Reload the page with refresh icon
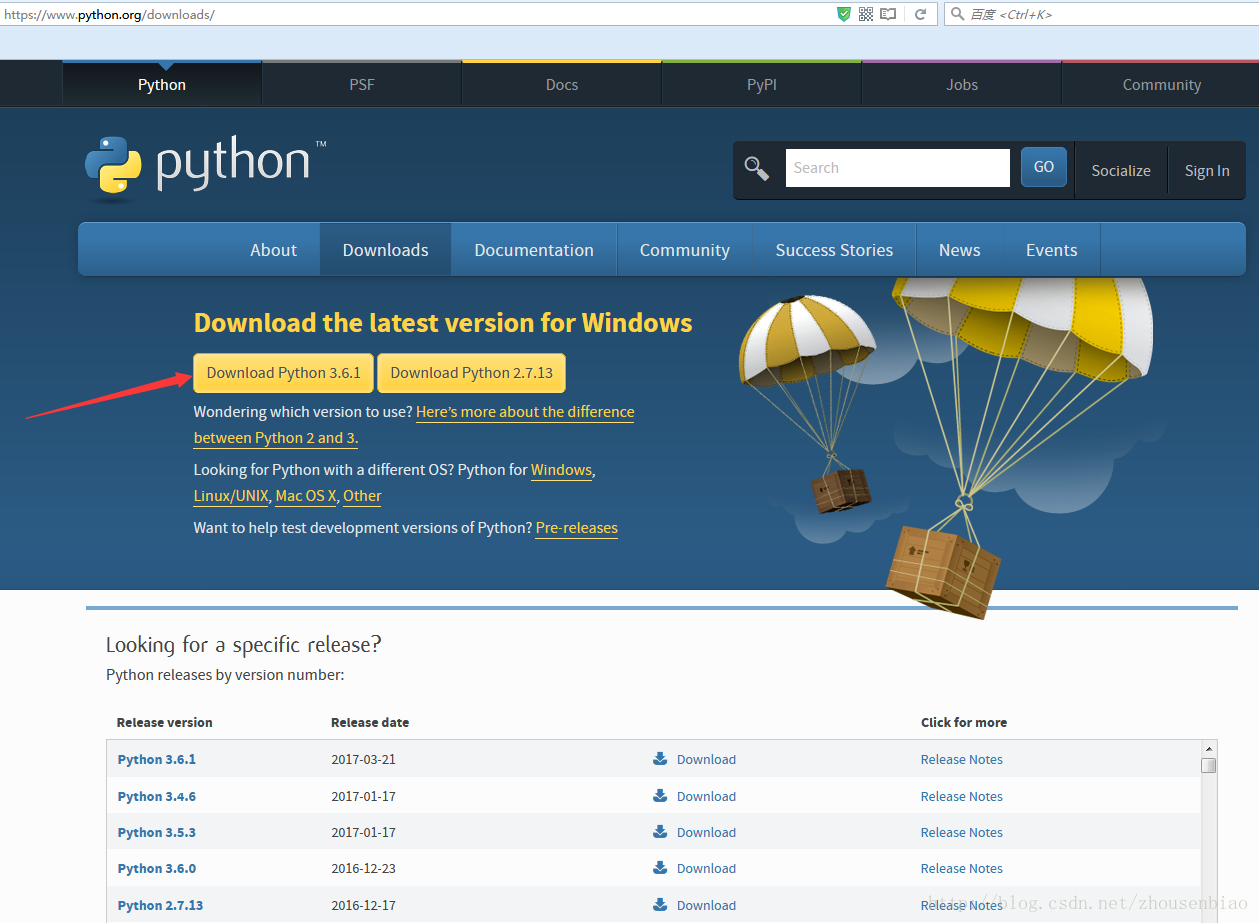 921,14
